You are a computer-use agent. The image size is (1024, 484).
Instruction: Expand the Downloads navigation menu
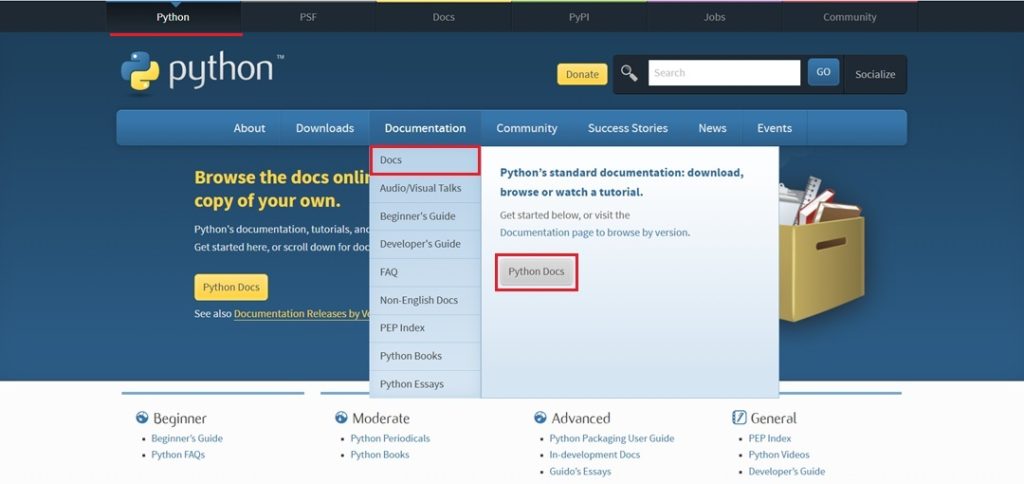click(325, 128)
